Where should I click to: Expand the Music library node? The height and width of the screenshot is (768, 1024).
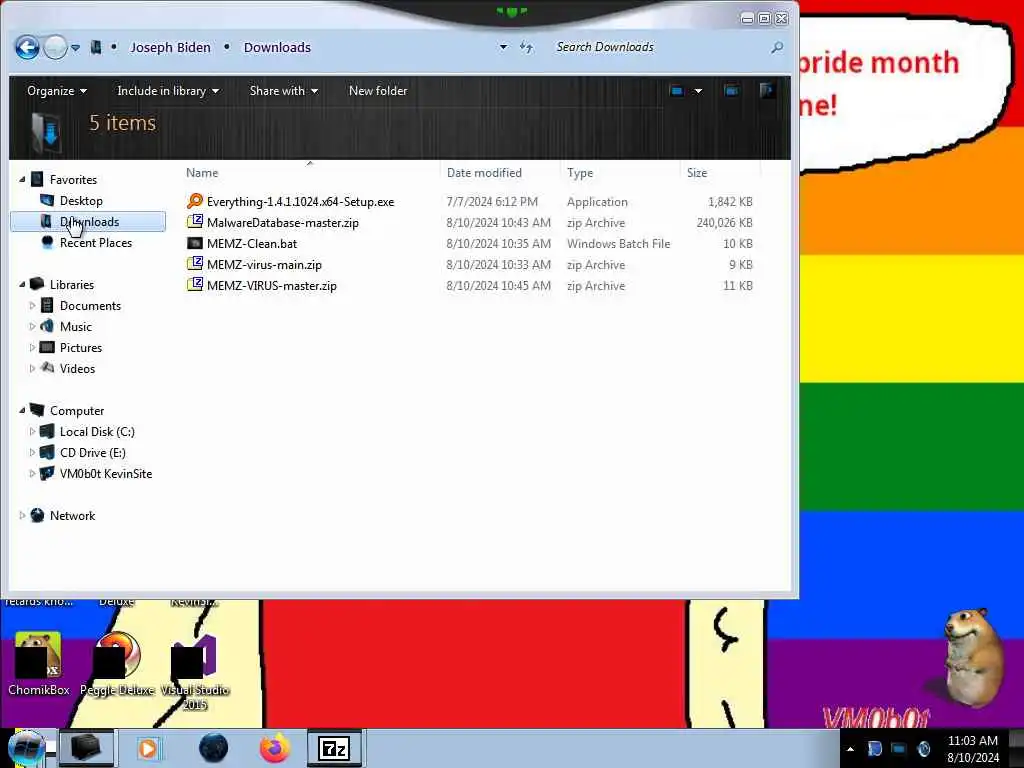32,326
